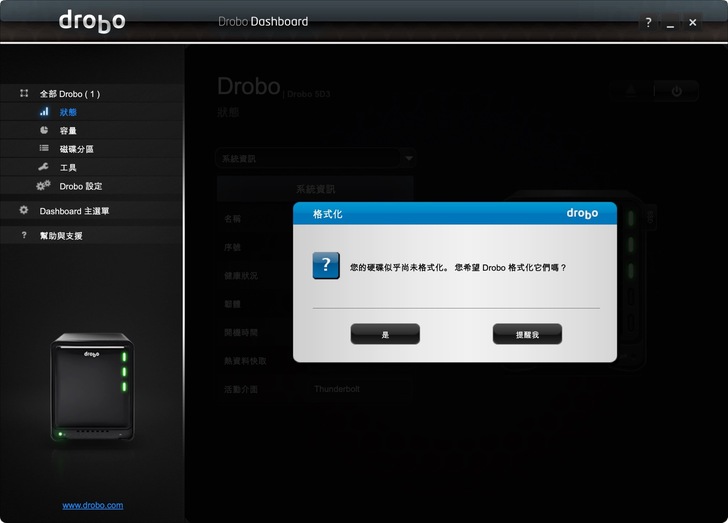
Task: Click the 格式化 dialog title bar
Action: 430,213
